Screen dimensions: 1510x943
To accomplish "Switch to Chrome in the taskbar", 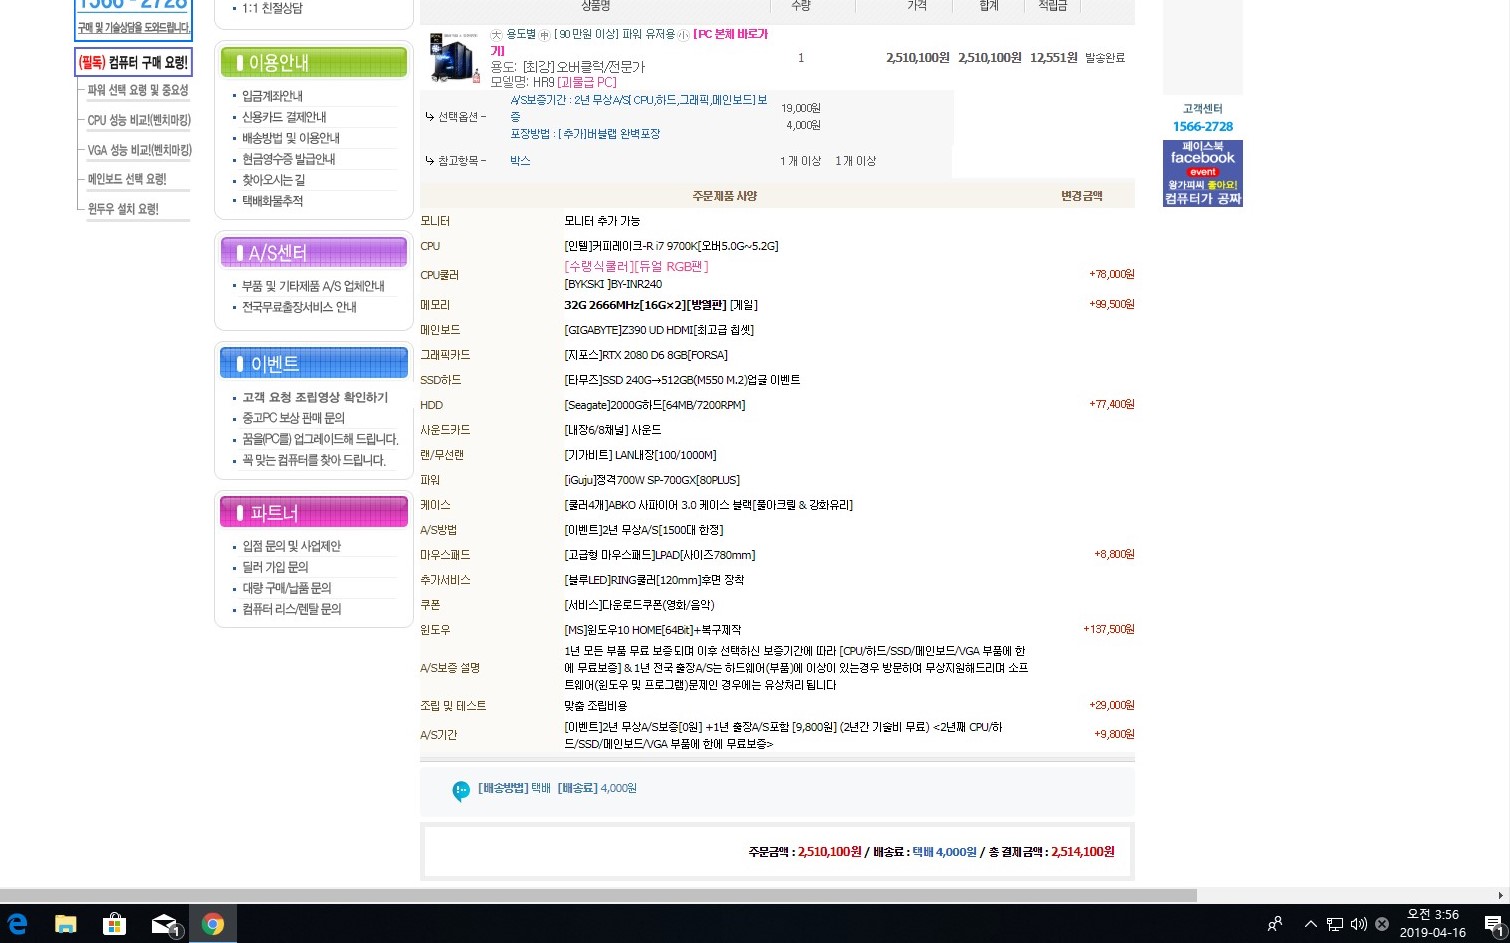I will (x=212, y=923).
